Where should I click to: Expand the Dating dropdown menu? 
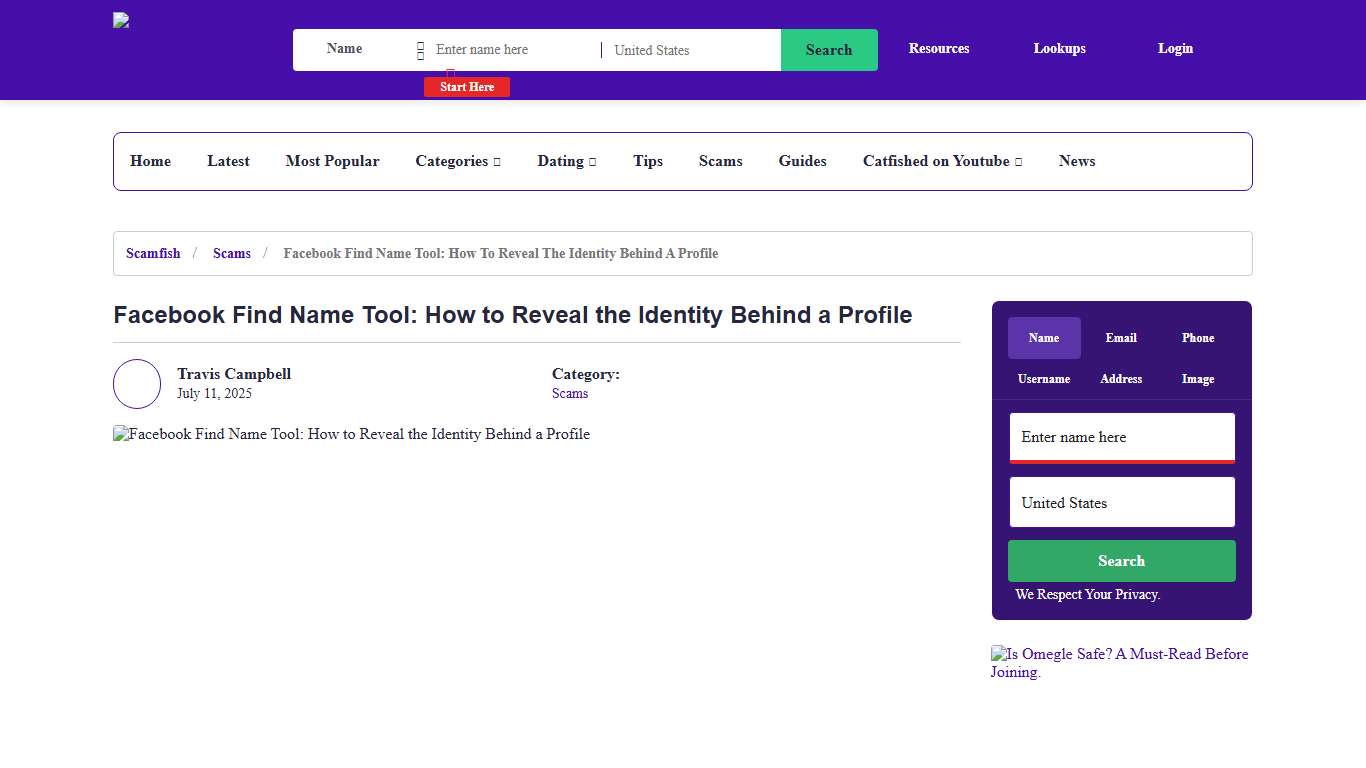(566, 161)
